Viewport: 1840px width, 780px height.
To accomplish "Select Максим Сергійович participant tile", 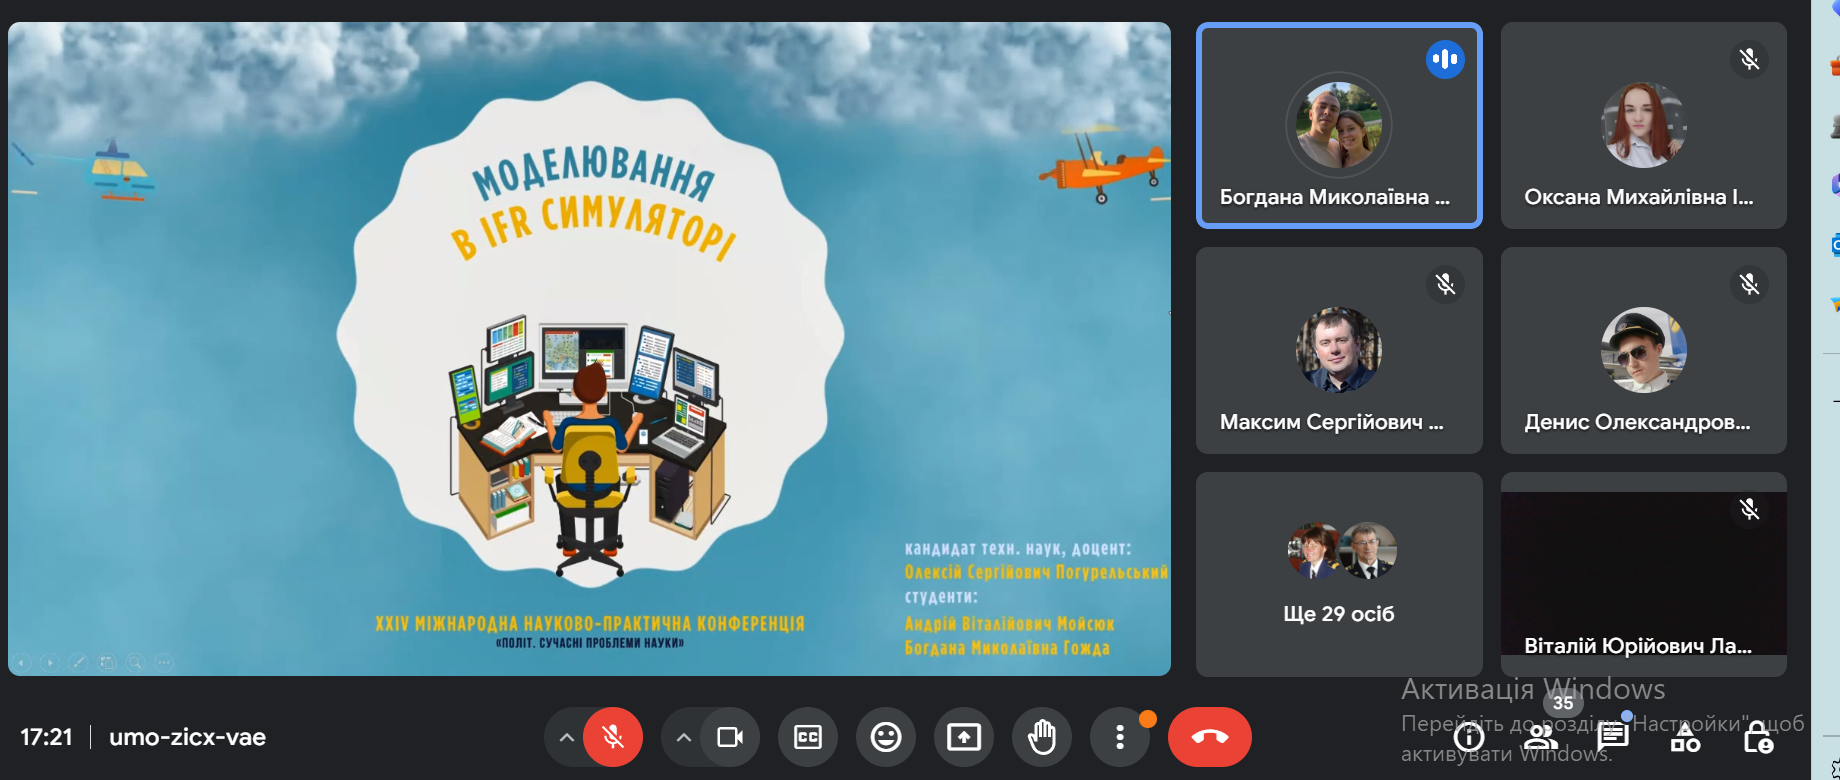I will tap(1339, 350).
